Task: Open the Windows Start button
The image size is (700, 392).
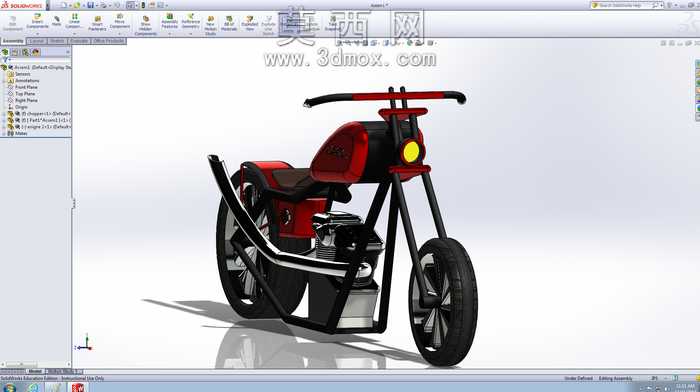Action: coord(9,388)
